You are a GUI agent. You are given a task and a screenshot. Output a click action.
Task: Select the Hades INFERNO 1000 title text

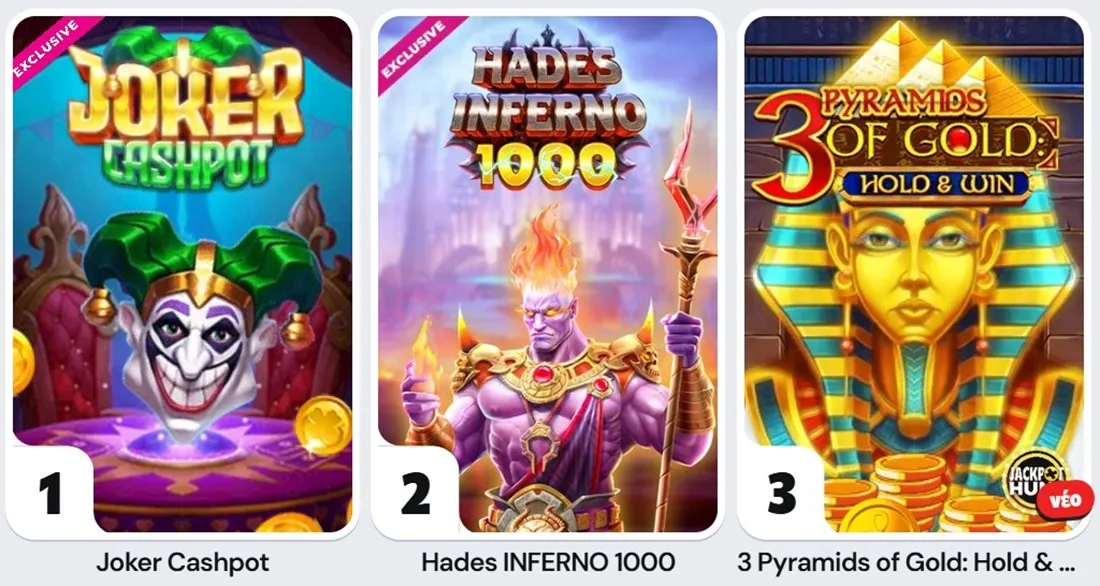coord(548,562)
